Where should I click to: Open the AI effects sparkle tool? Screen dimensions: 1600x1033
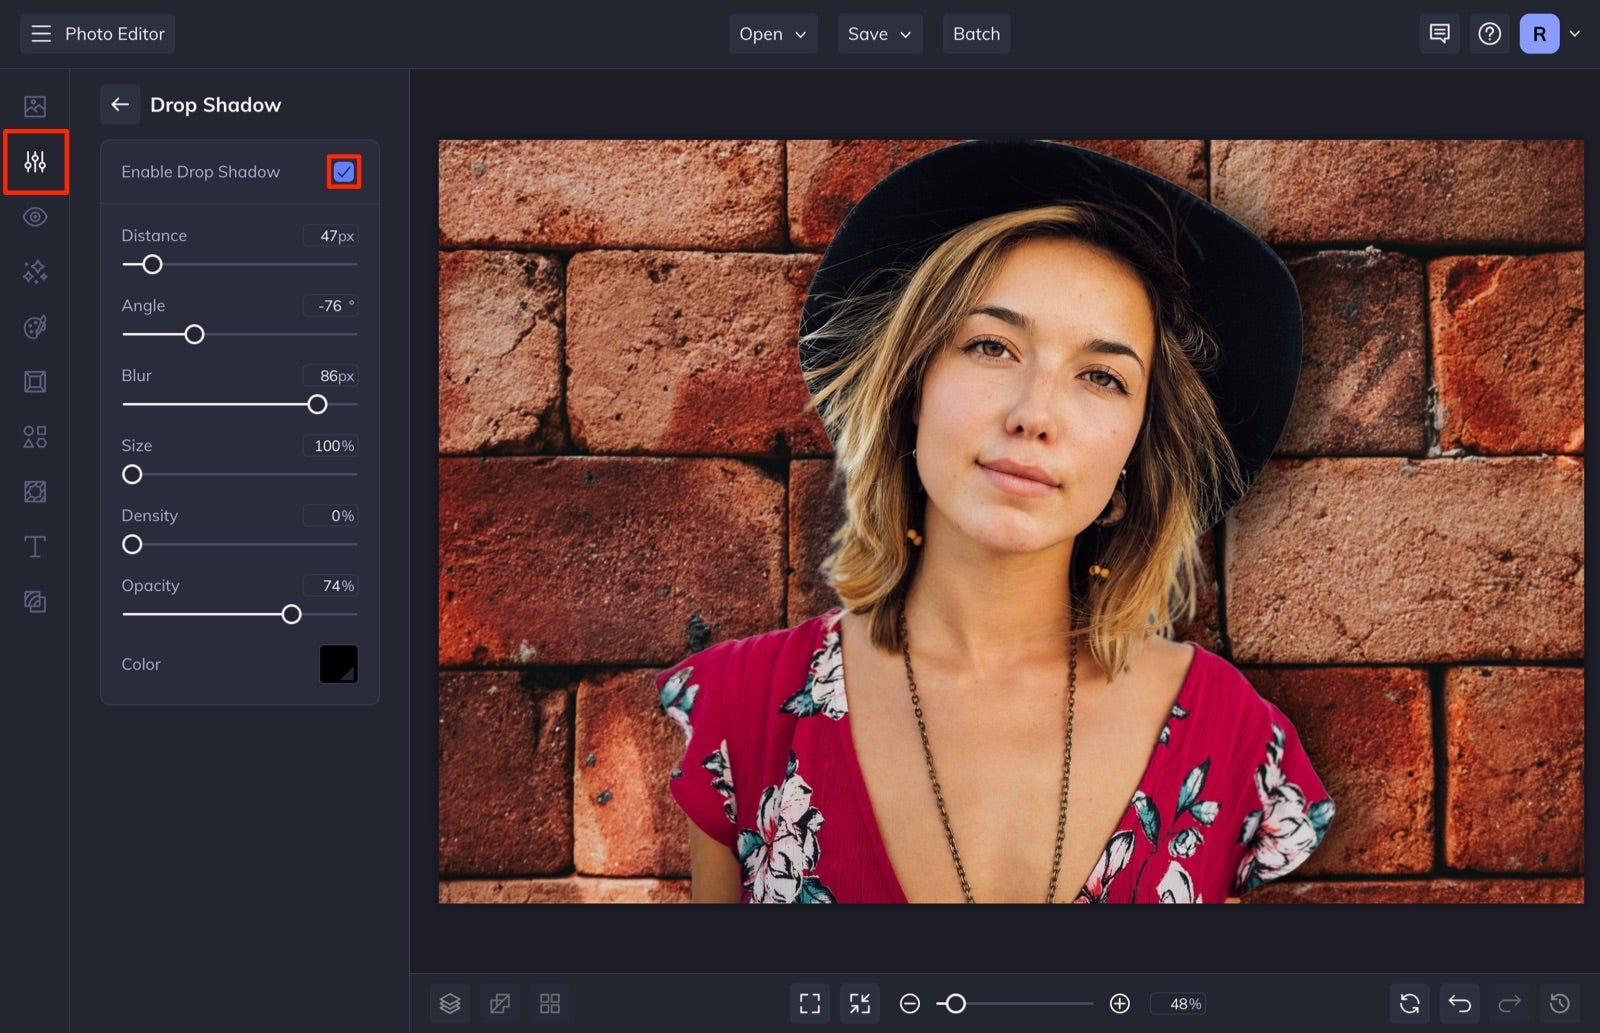point(35,271)
